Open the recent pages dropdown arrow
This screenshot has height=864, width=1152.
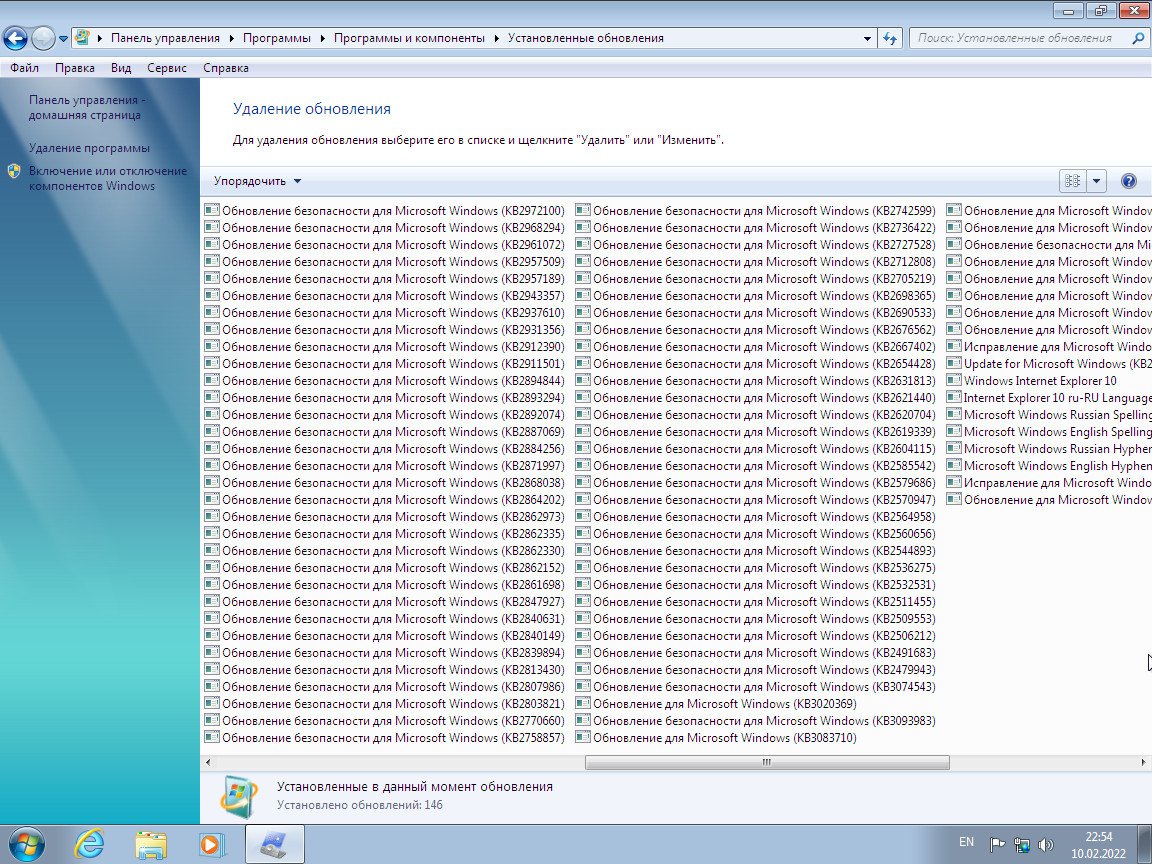63,38
